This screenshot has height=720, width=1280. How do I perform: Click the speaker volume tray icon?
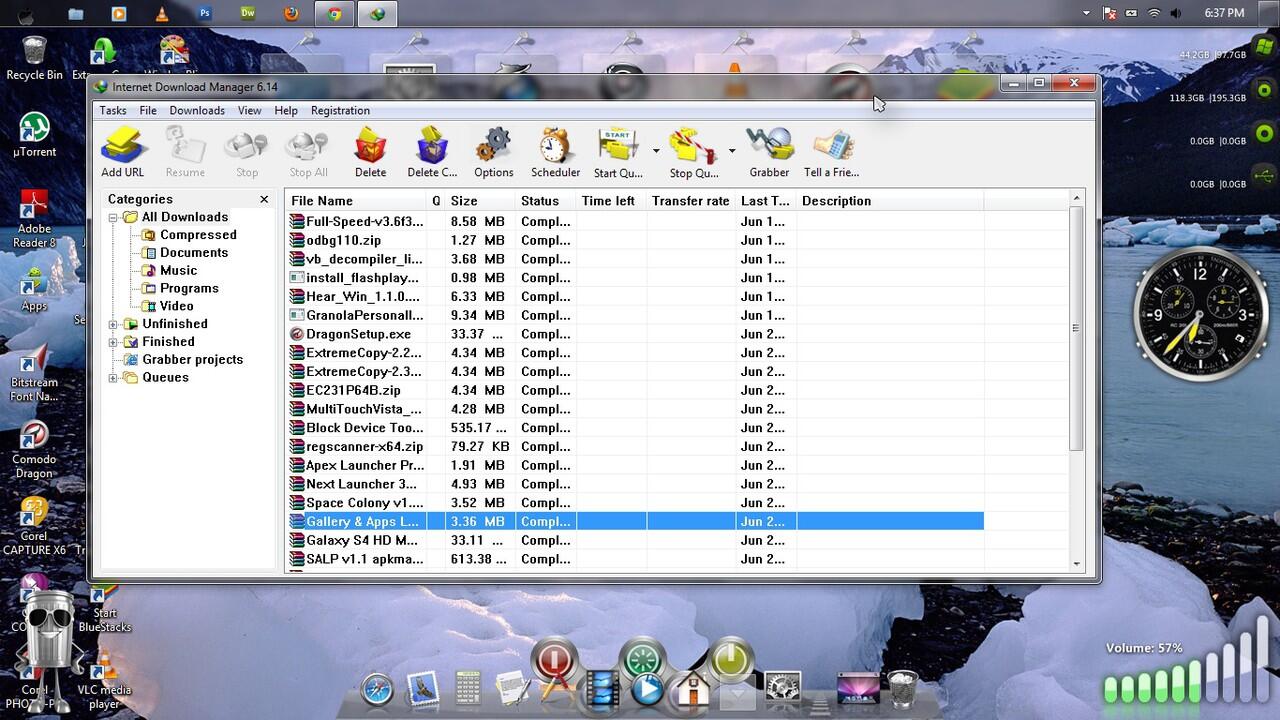(x=1176, y=13)
